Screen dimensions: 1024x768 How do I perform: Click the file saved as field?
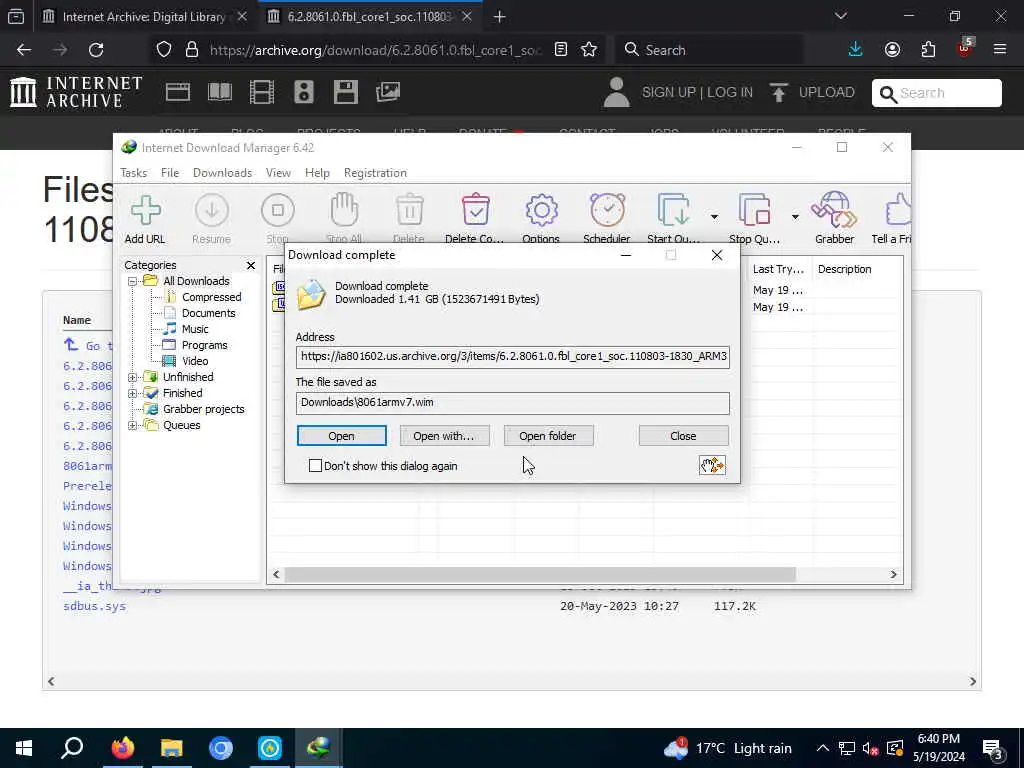[513, 403]
